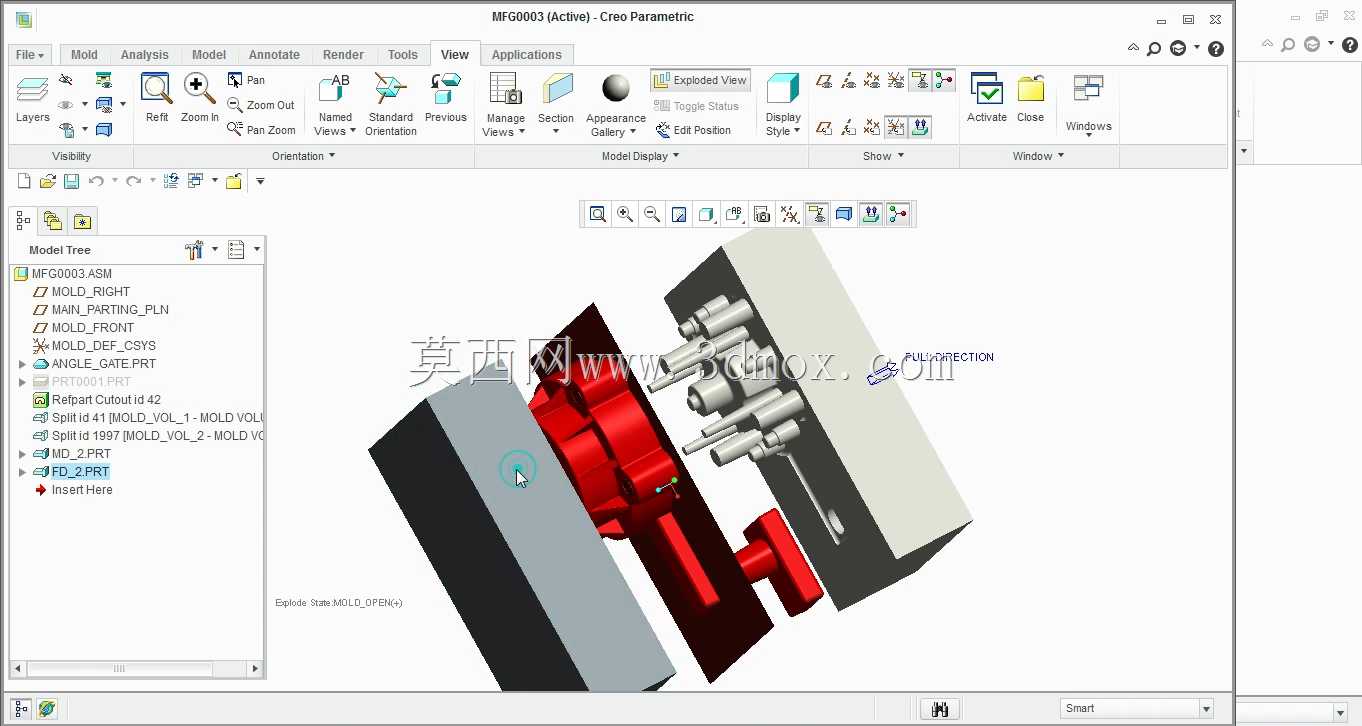Expand the MD_2.PRT tree node
1362x726 pixels.
tap(23, 454)
